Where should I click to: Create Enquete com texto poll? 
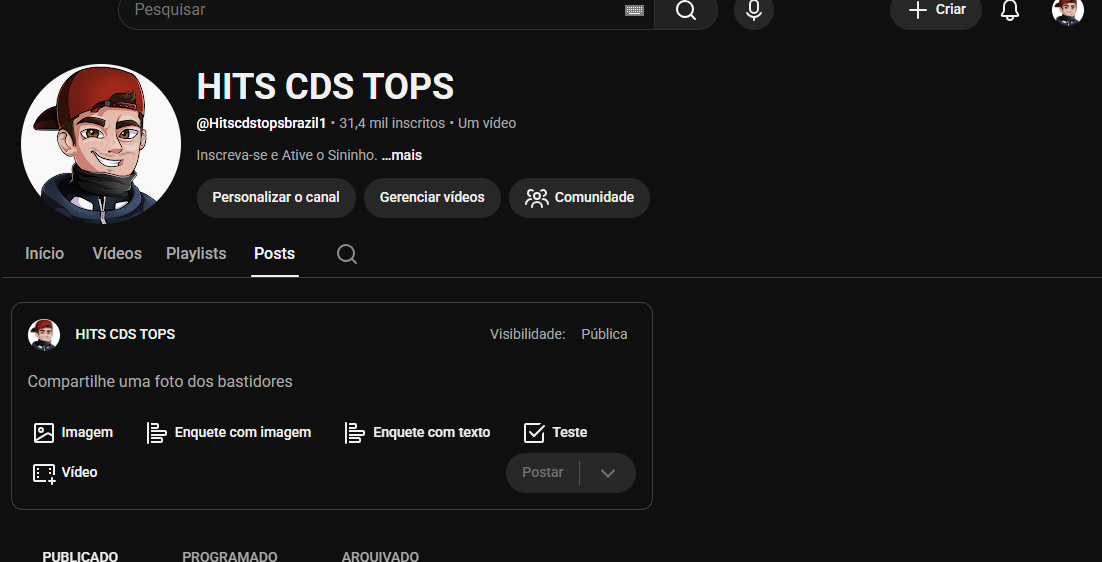(417, 433)
